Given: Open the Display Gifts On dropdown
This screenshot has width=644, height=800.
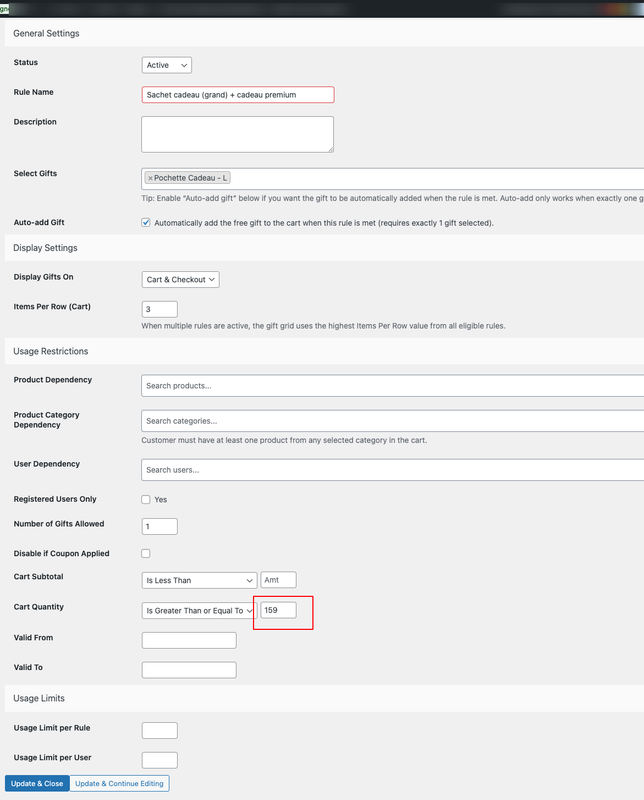Looking at the screenshot, I should (x=180, y=280).
